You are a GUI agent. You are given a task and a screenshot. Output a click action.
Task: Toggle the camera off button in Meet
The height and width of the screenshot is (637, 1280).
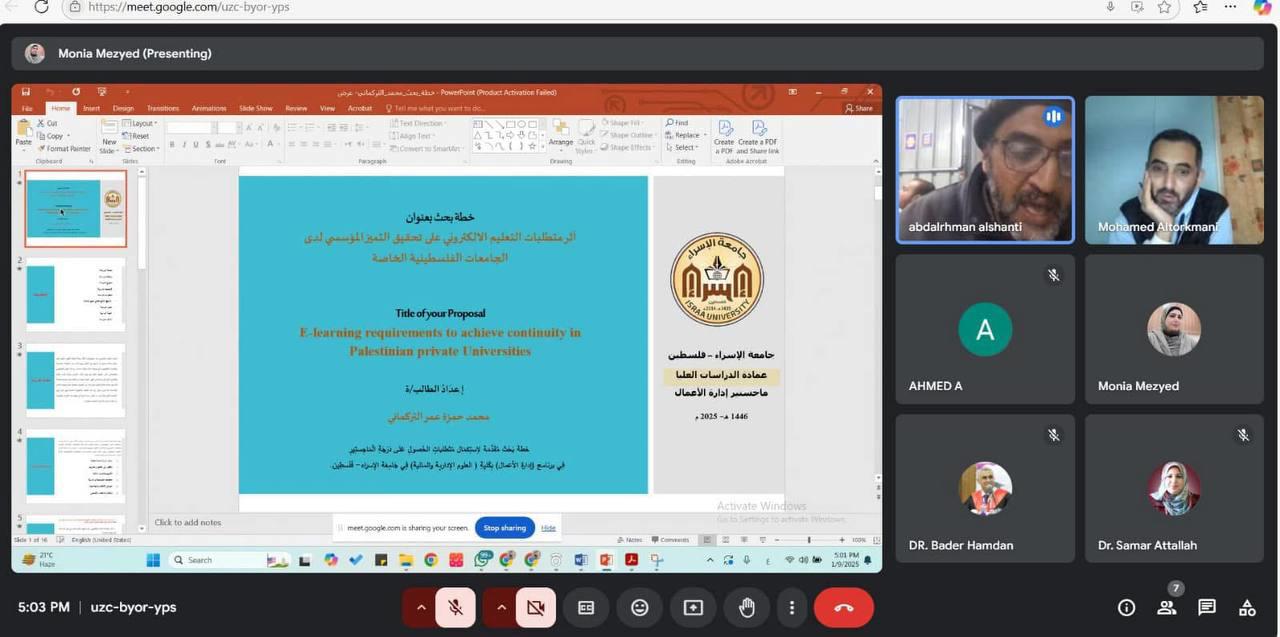pos(535,607)
